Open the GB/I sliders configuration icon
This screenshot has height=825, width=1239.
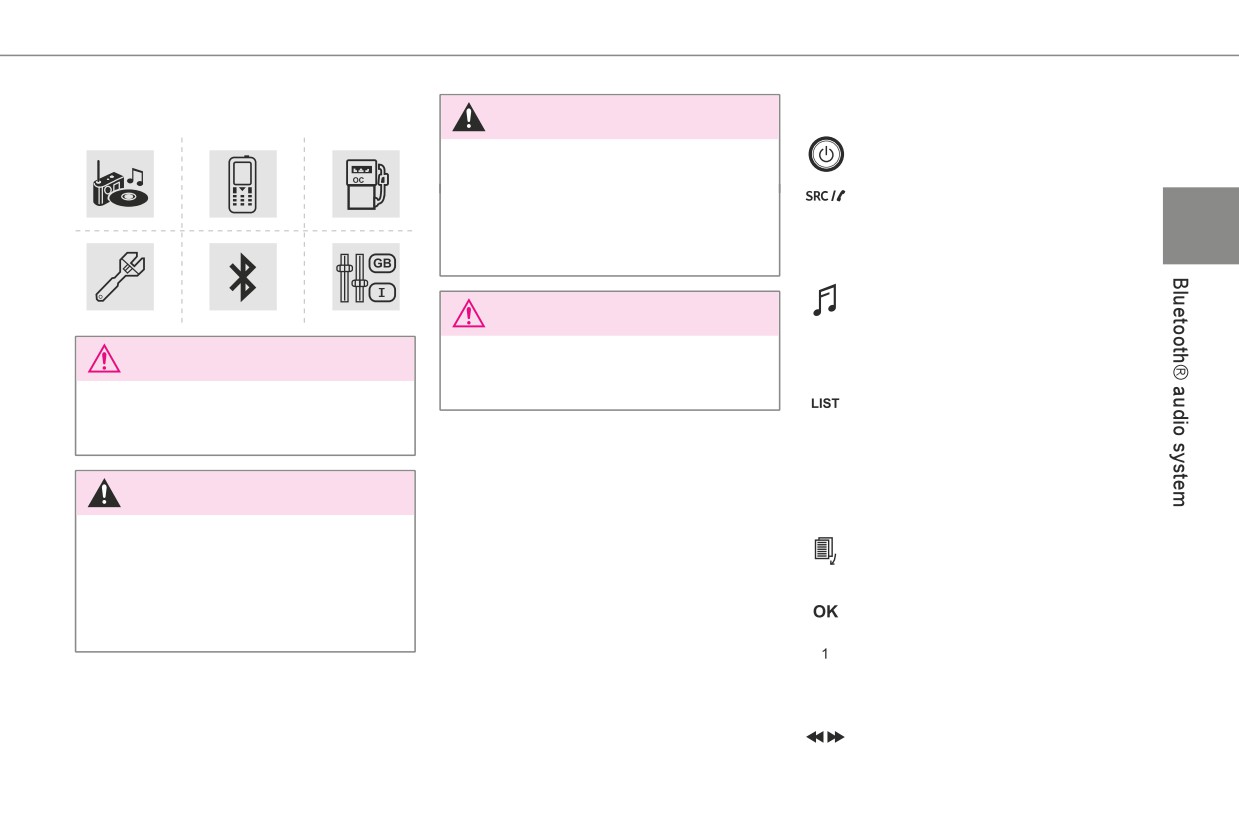click(366, 277)
